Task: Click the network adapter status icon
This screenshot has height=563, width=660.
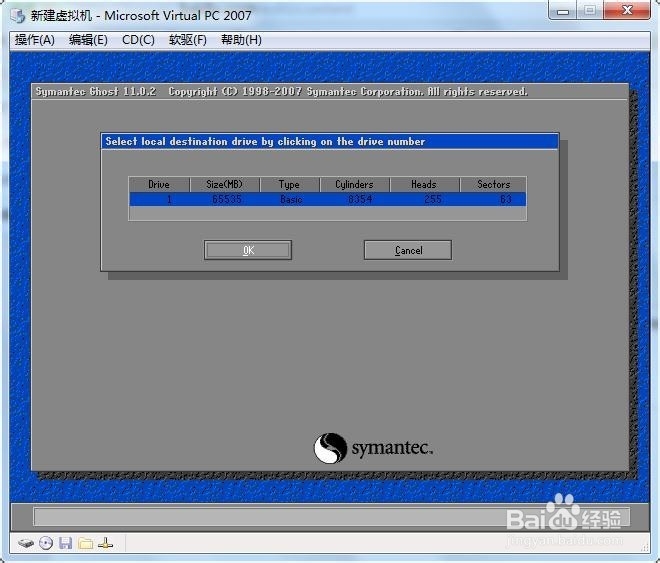Action: tap(105, 543)
